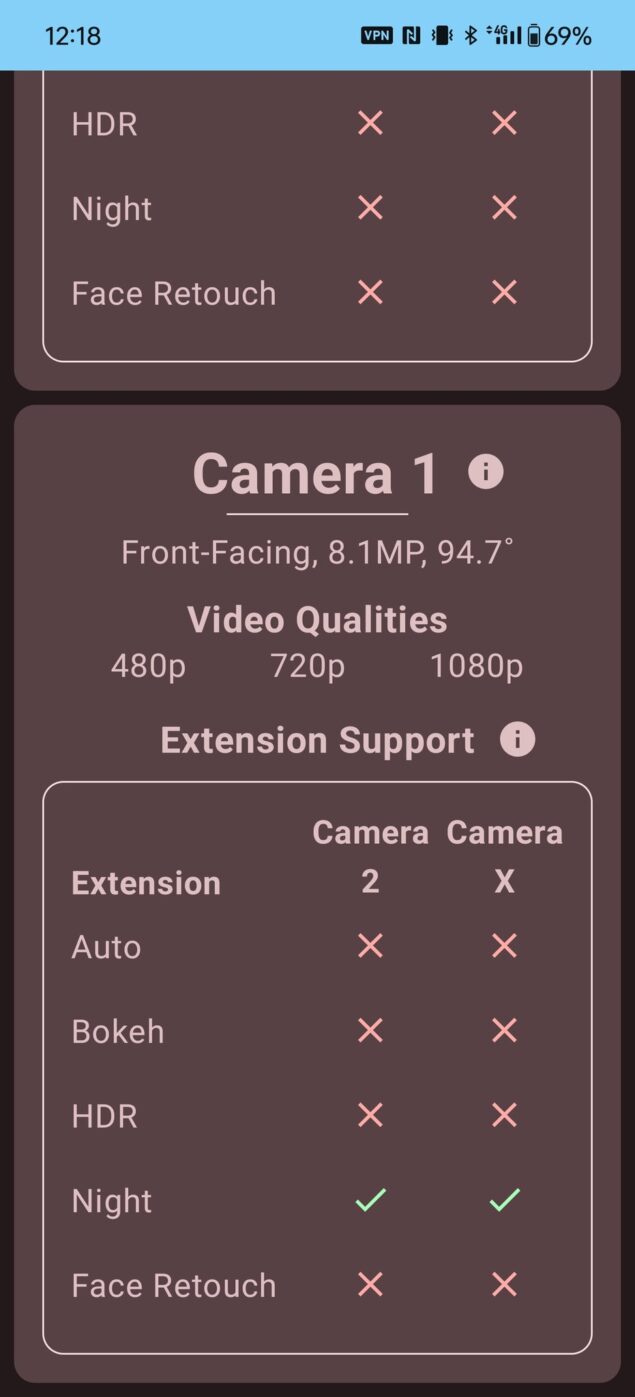
Task: Select the Camera X column header
Action: pyautogui.click(x=503, y=855)
